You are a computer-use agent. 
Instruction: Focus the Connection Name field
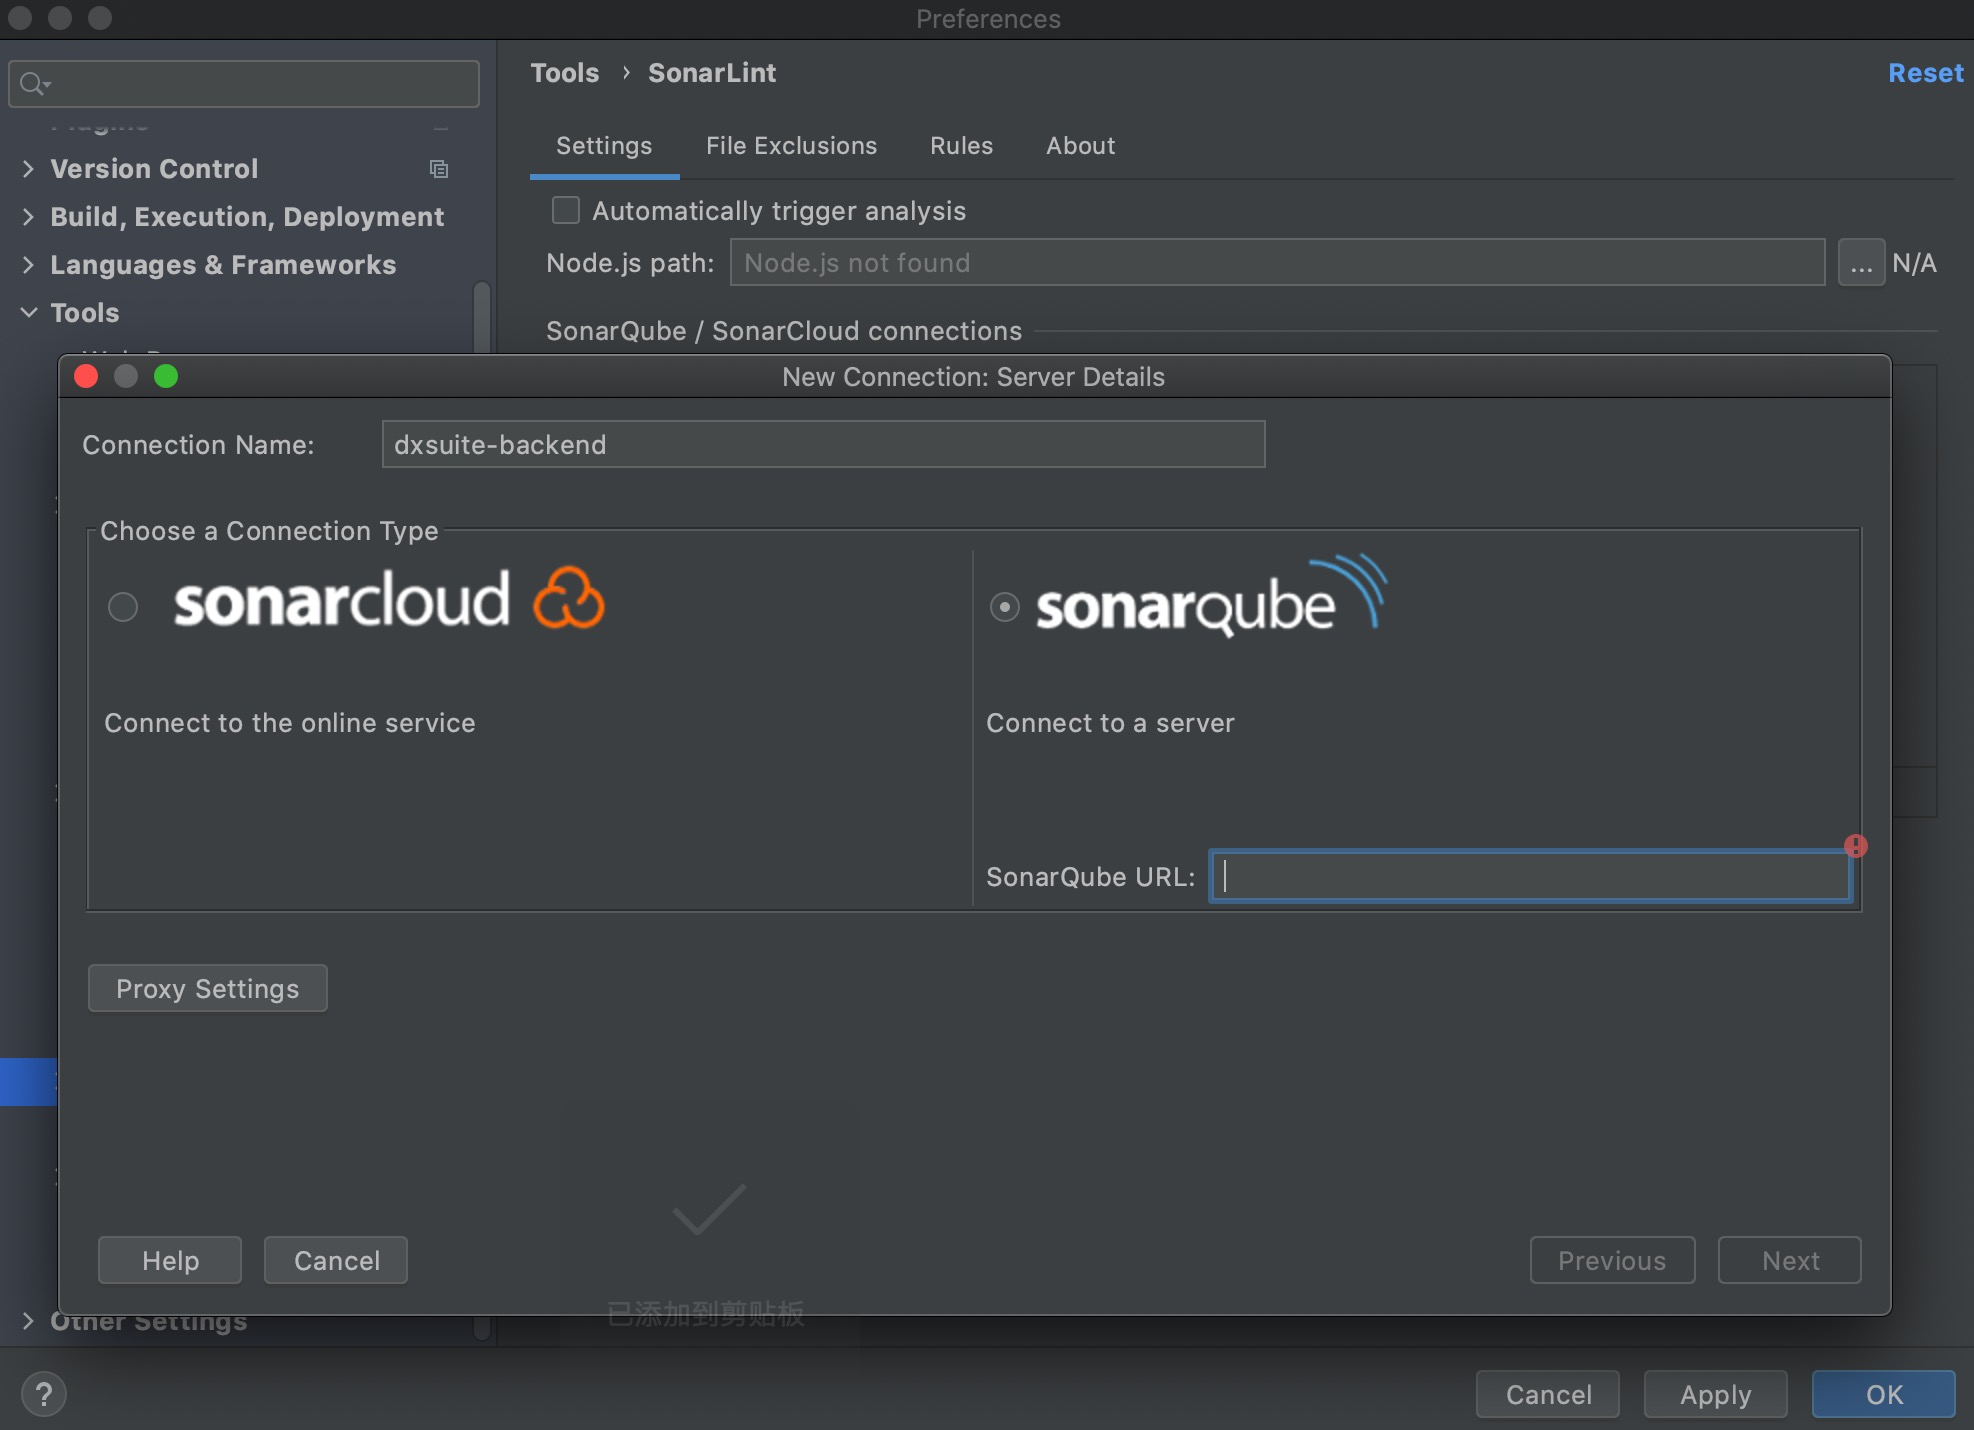[x=824, y=444]
